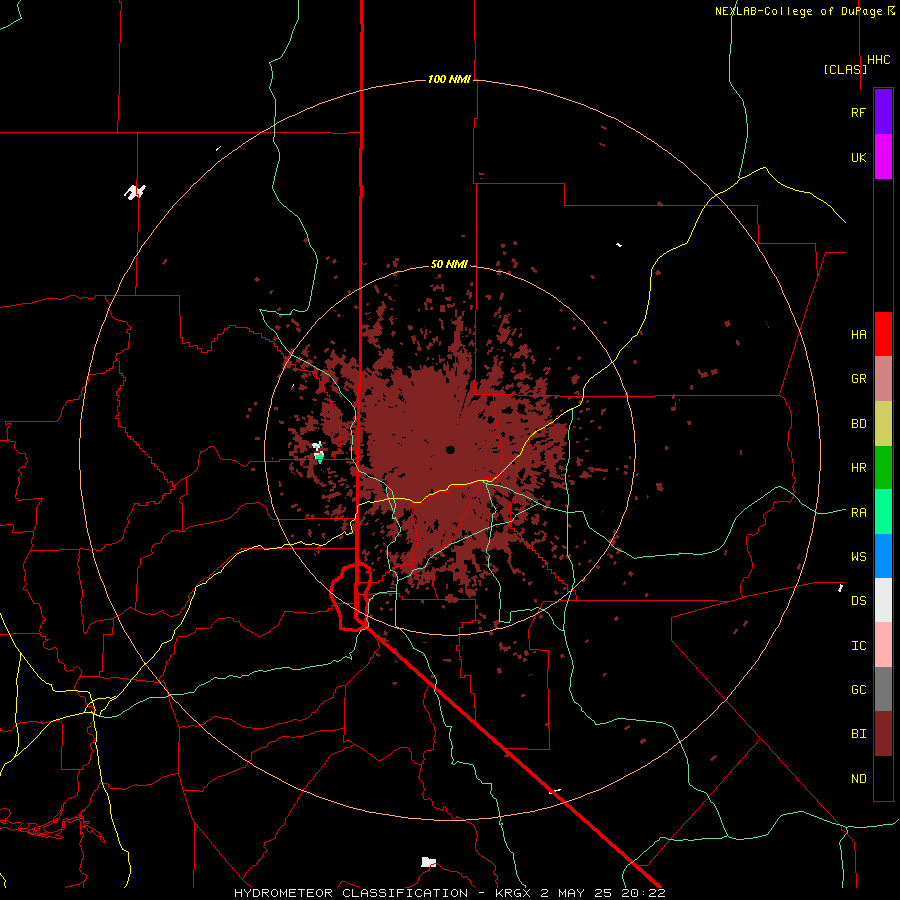Image resolution: width=900 pixels, height=900 pixels.
Task: Click the HA red legend swatch
Action: tap(883, 334)
